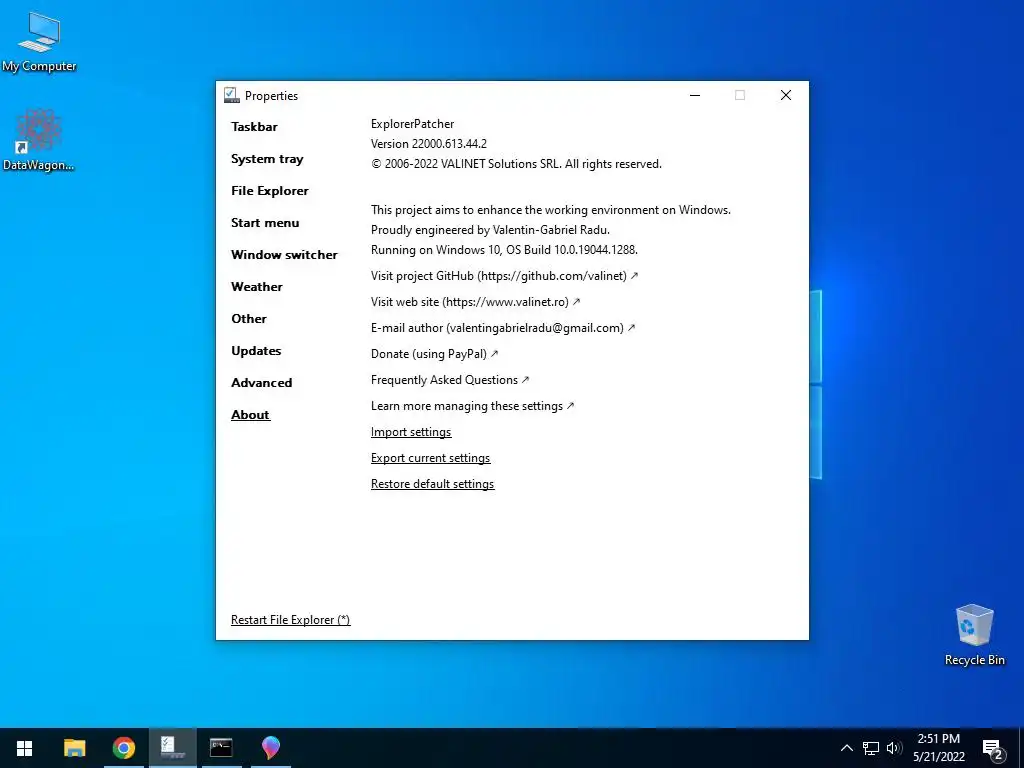1024x768 pixels.
Task: Close the Properties window
Action: (x=786, y=95)
